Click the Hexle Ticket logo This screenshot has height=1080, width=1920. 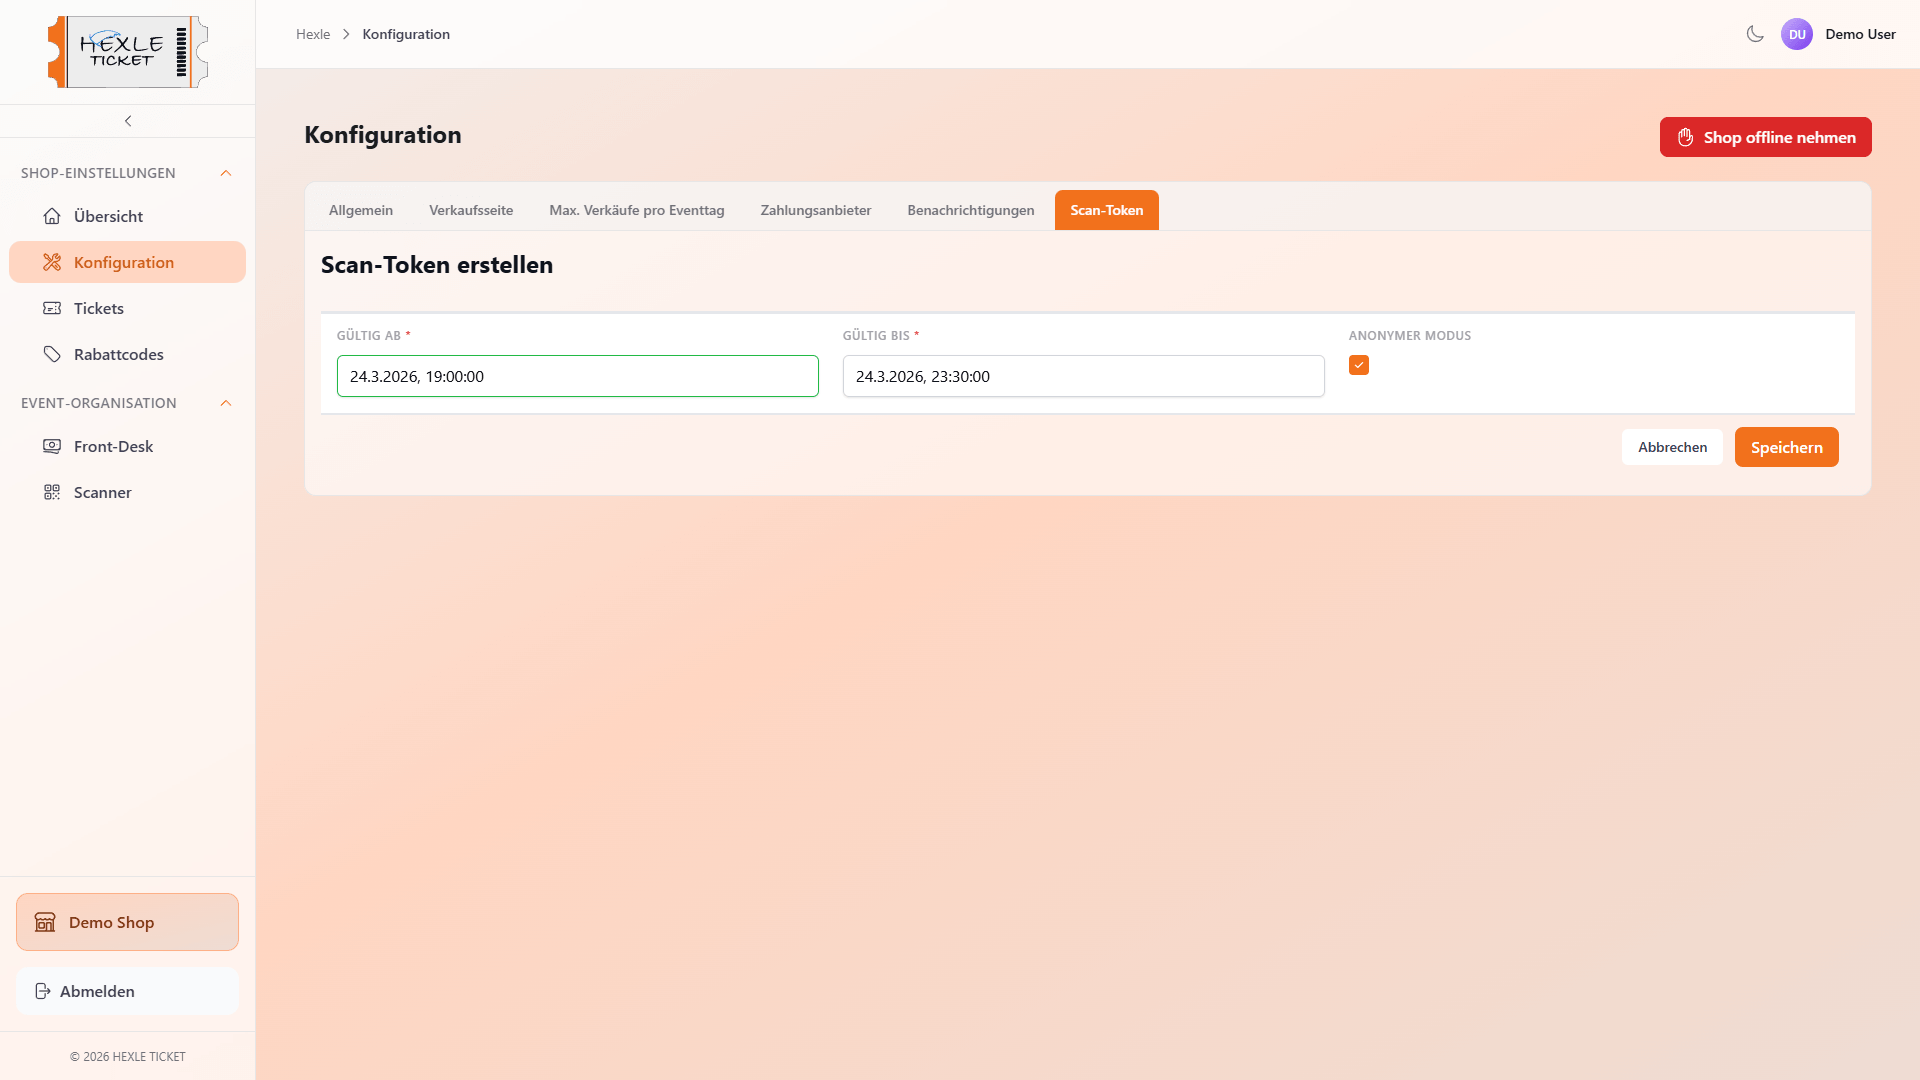pos(127,51)
